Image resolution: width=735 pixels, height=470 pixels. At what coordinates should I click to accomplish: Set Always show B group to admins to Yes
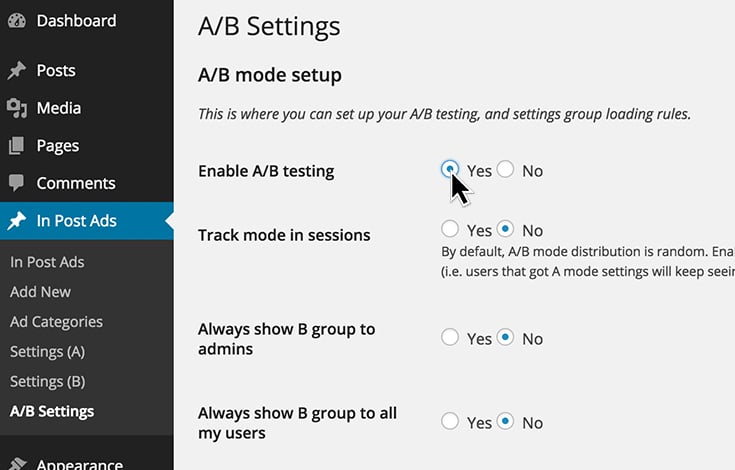coord(450,337)
